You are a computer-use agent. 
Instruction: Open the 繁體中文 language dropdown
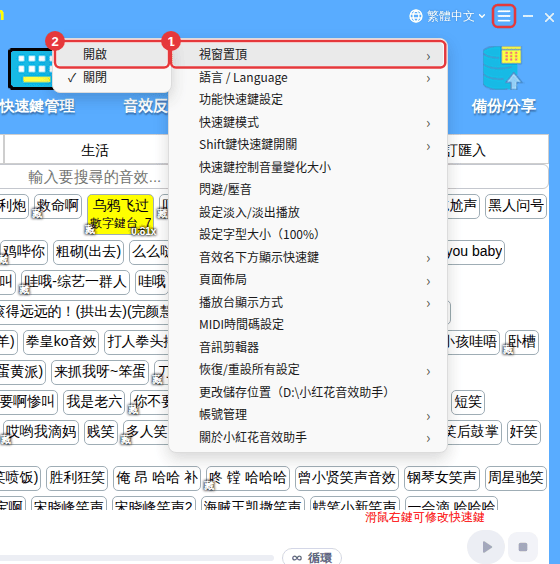[x=455, y=16]
